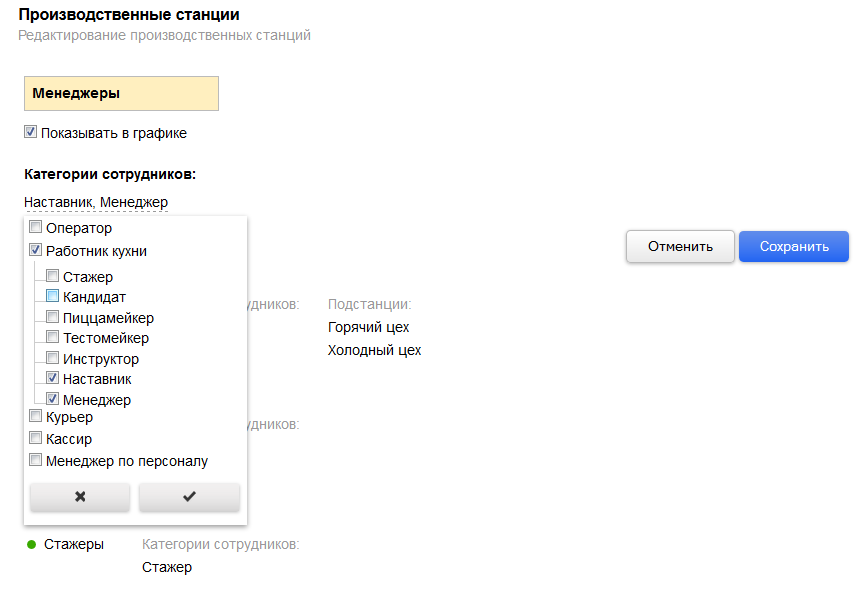Uncheck the Наставник checkbox
This screenshot has width=858, height=596.
[53, 378]
